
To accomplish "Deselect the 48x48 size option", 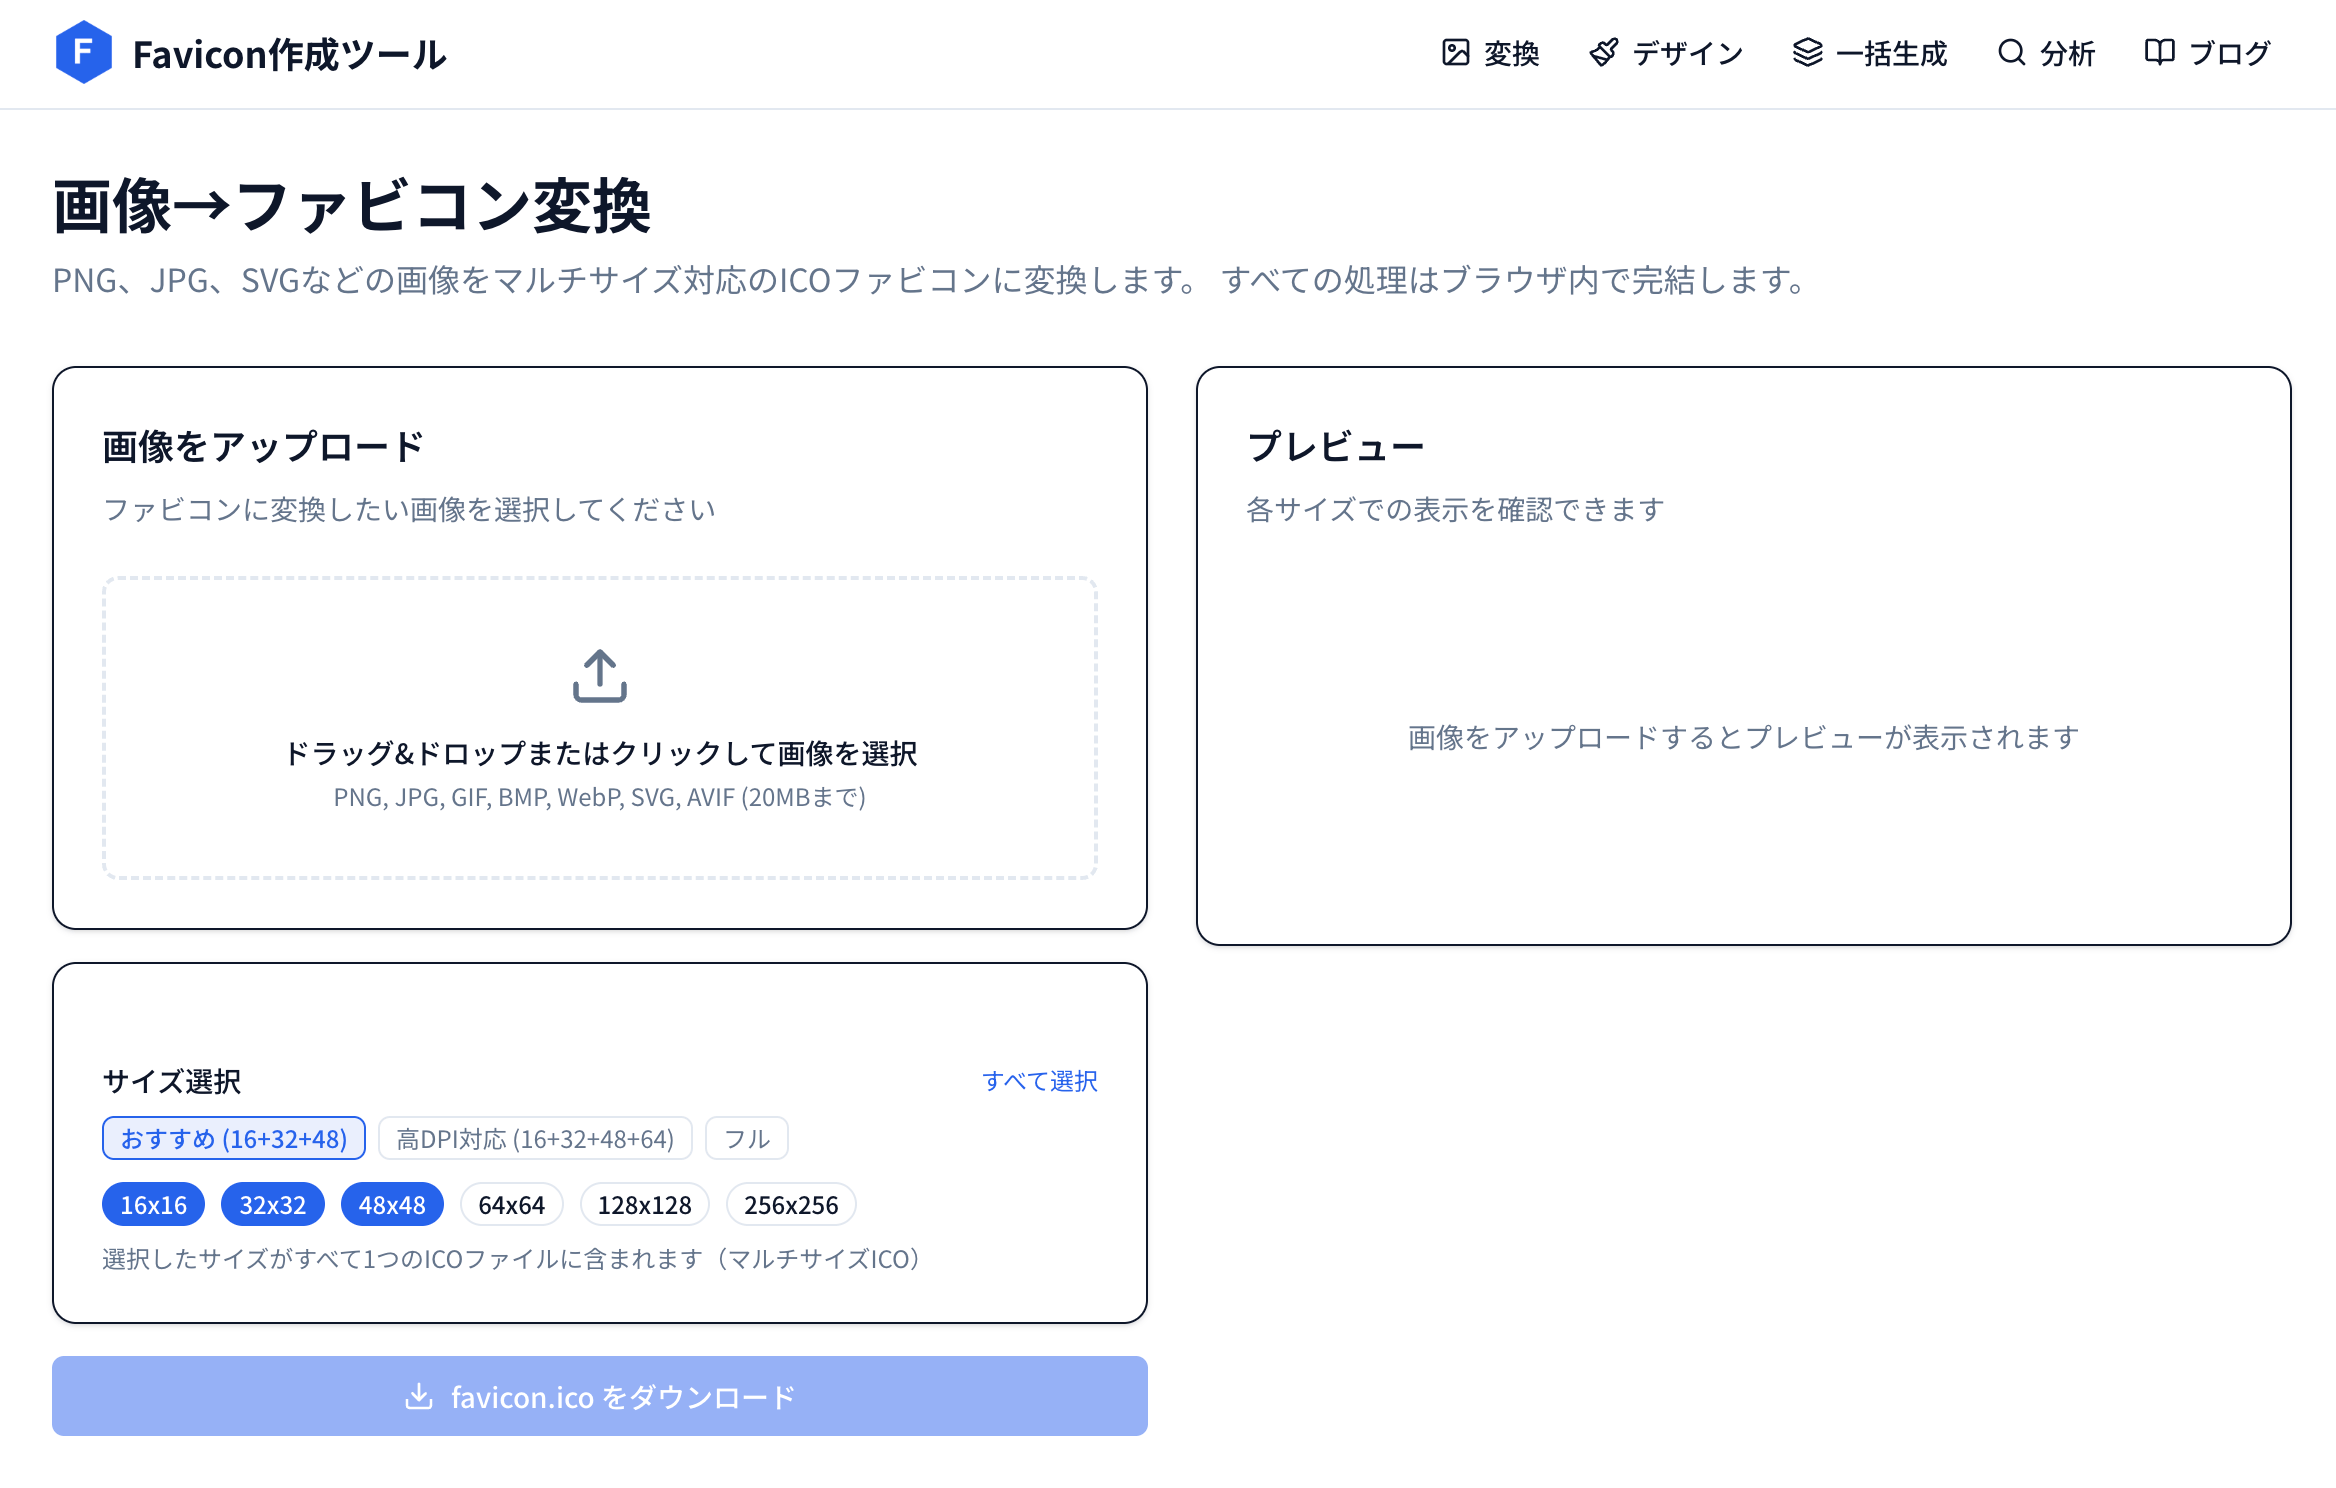I will [392, 1204].
